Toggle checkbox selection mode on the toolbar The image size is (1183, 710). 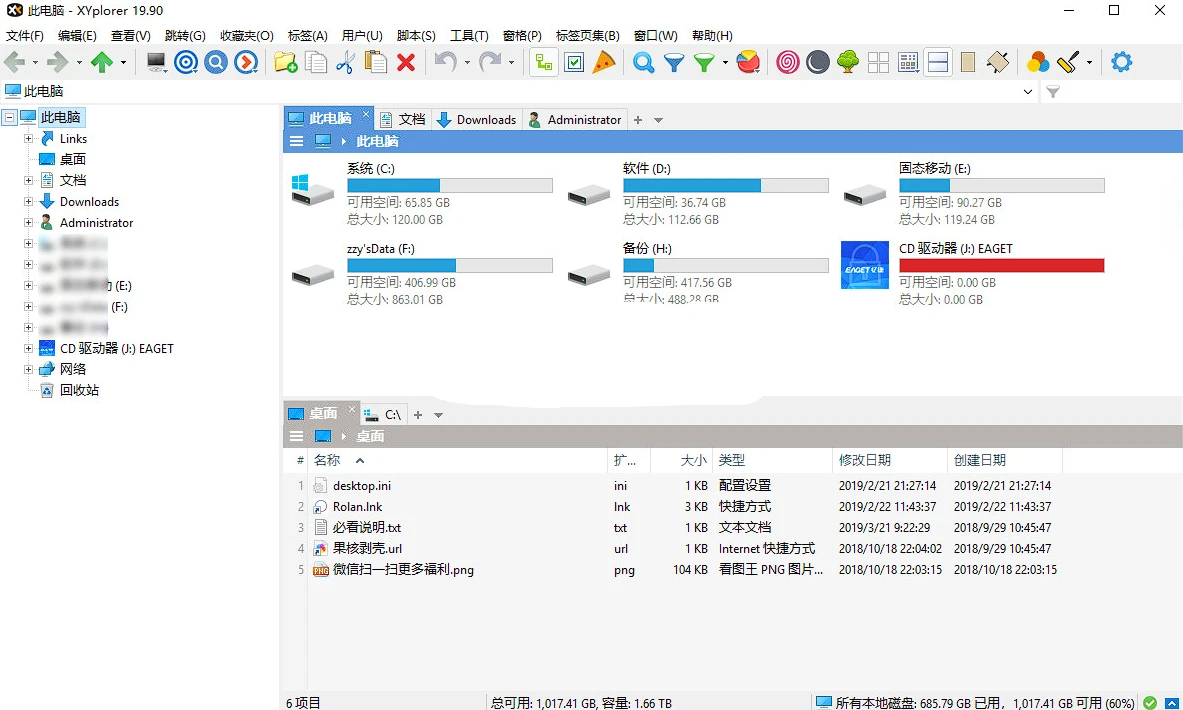tap(573, 62)
